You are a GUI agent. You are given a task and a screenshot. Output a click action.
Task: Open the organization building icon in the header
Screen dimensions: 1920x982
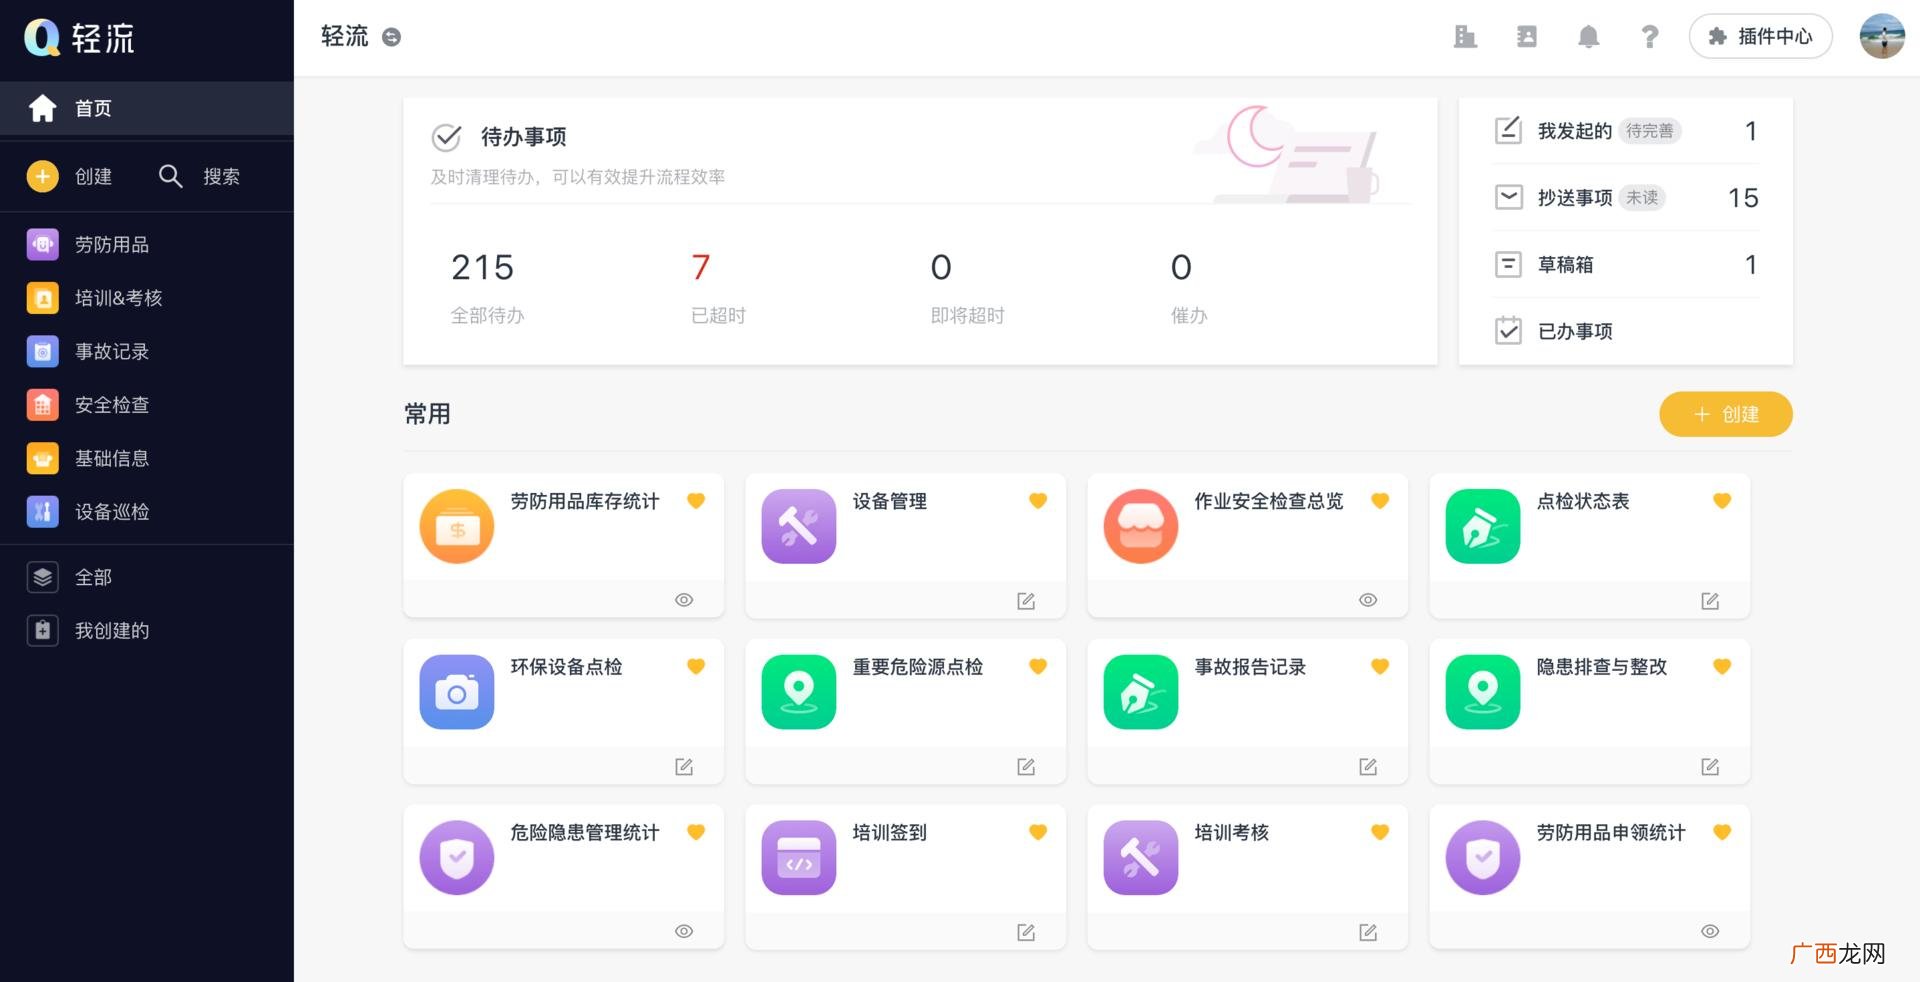(1465, 37)
